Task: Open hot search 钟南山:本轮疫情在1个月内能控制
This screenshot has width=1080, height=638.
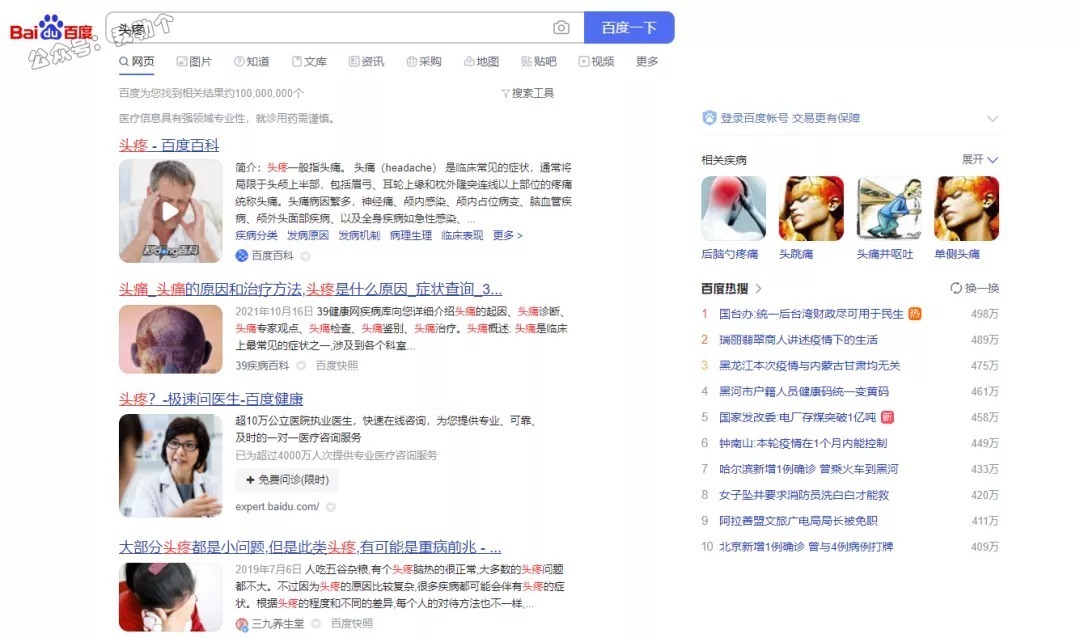Action: [x=803, y=443]
